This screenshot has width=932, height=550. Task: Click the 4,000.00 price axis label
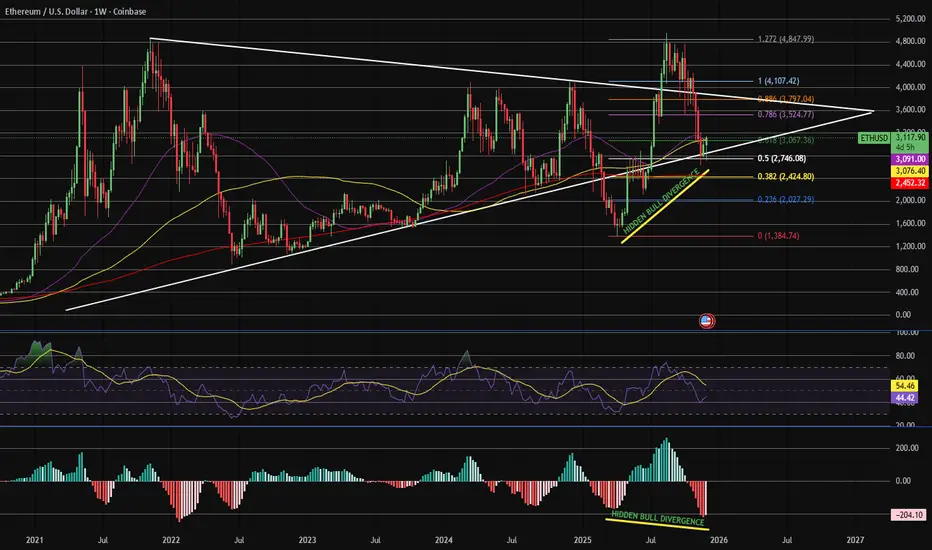(x=910, y=87)
